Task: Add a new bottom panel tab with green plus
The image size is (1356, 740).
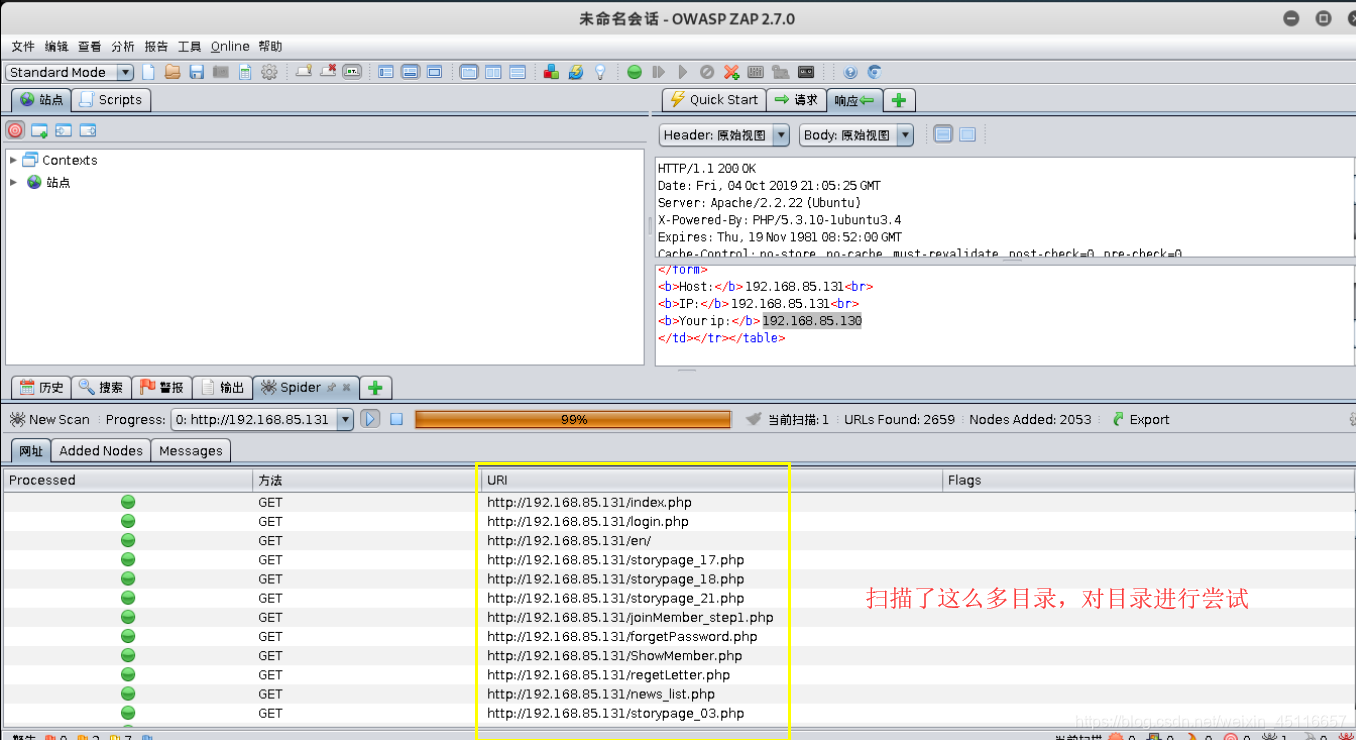Action: [x=376, y=387]
